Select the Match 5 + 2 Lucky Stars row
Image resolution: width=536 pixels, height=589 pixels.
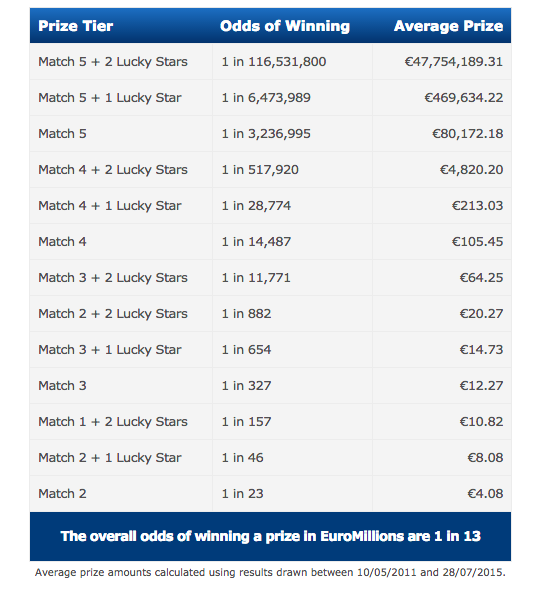pos(270,62)
